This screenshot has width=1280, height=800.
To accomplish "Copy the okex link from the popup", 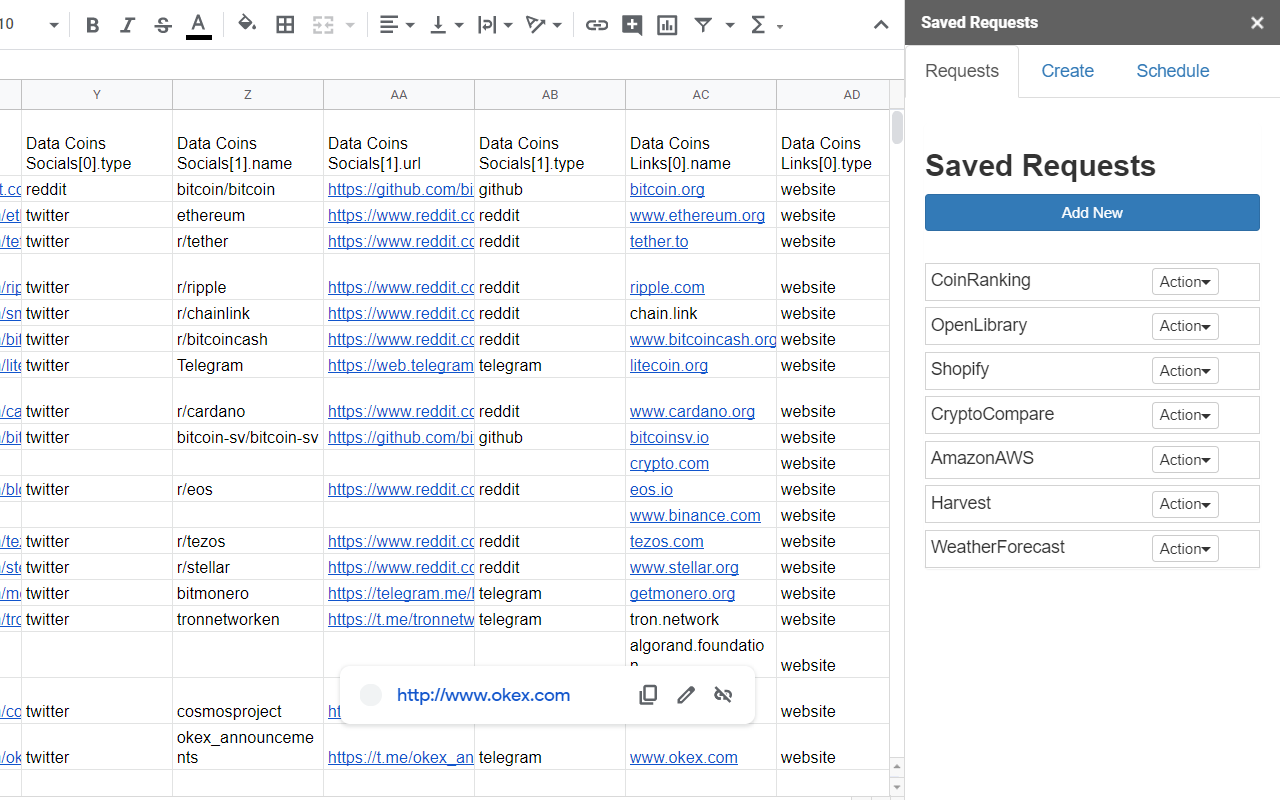I will (x=648, y=695).
